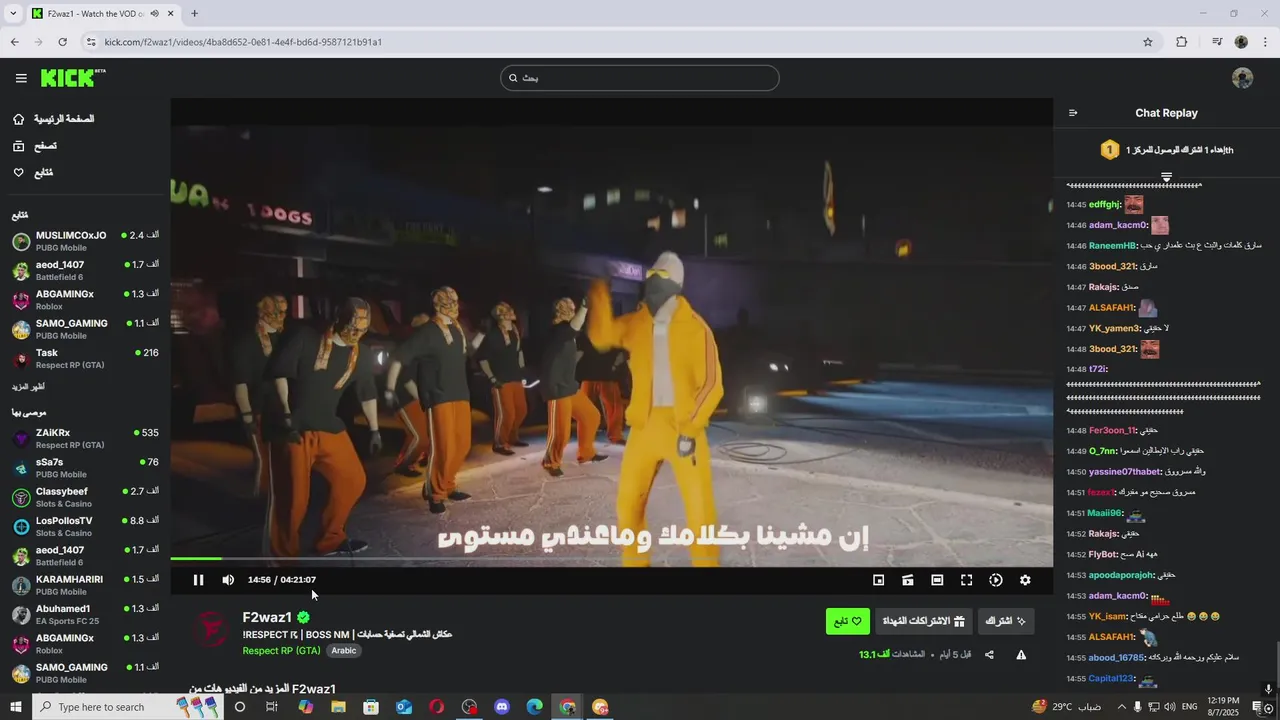Open the F2waz1 channel name link
Image resolution: width=1280 pixels, height=720 pixels.
pyautogui.click(x=267, y=617)
